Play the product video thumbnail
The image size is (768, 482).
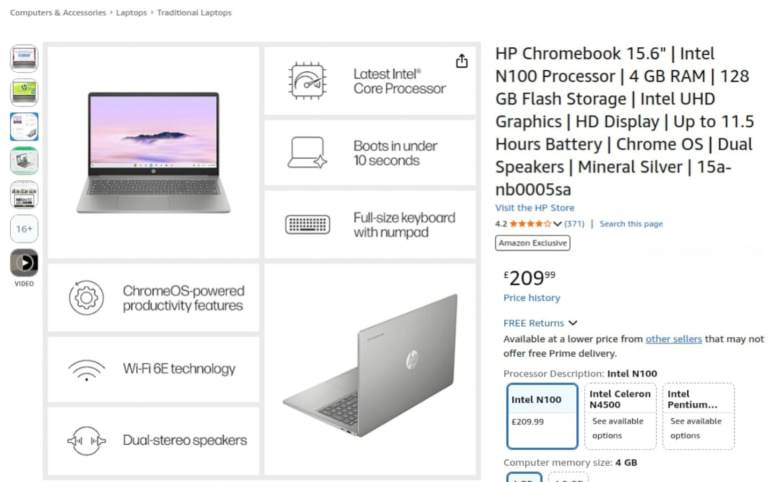tap(24, 263)
